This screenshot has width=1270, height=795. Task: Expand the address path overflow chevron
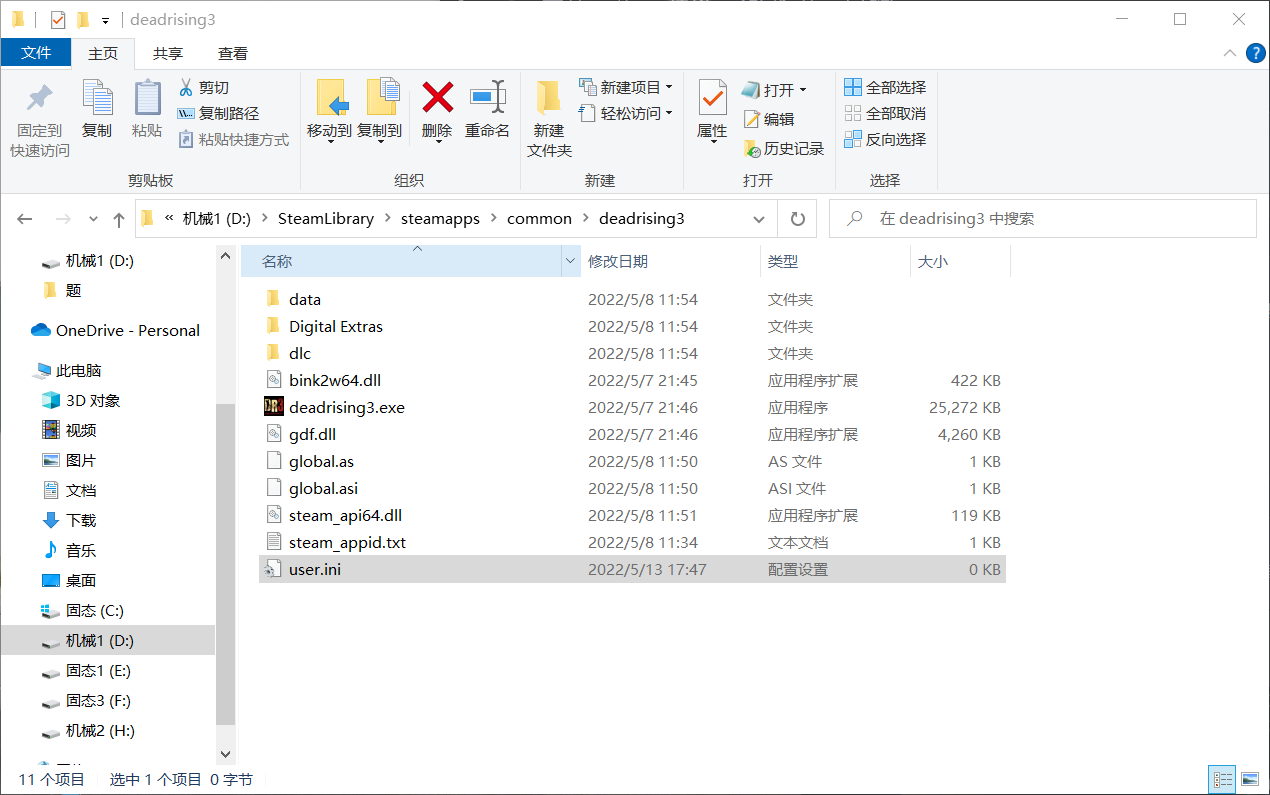(169, 219)
